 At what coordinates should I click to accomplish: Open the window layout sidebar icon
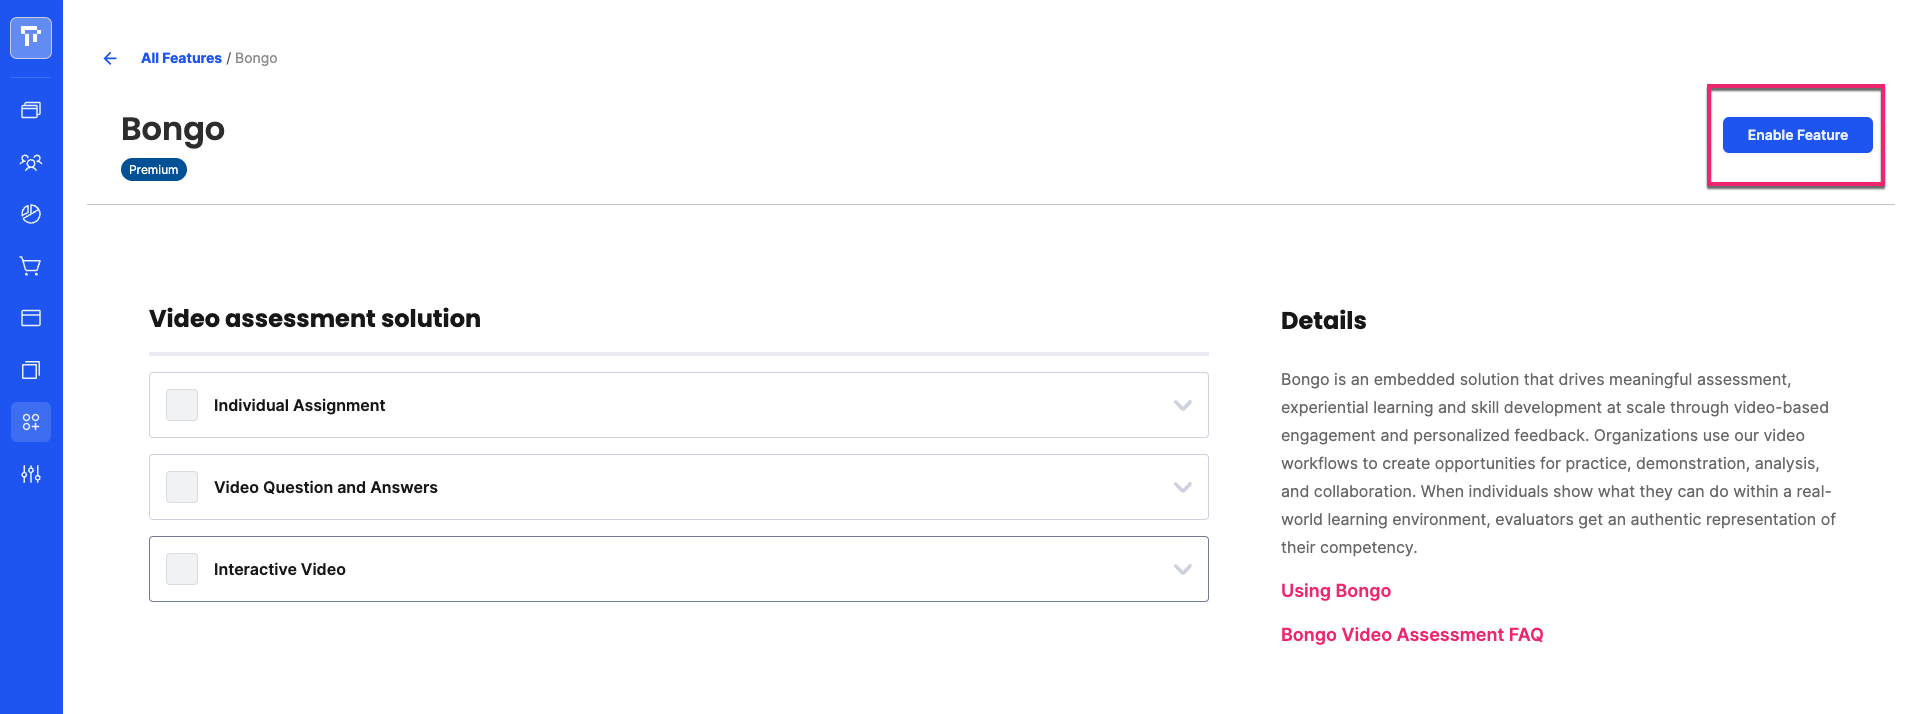click(x=31, y=318)
